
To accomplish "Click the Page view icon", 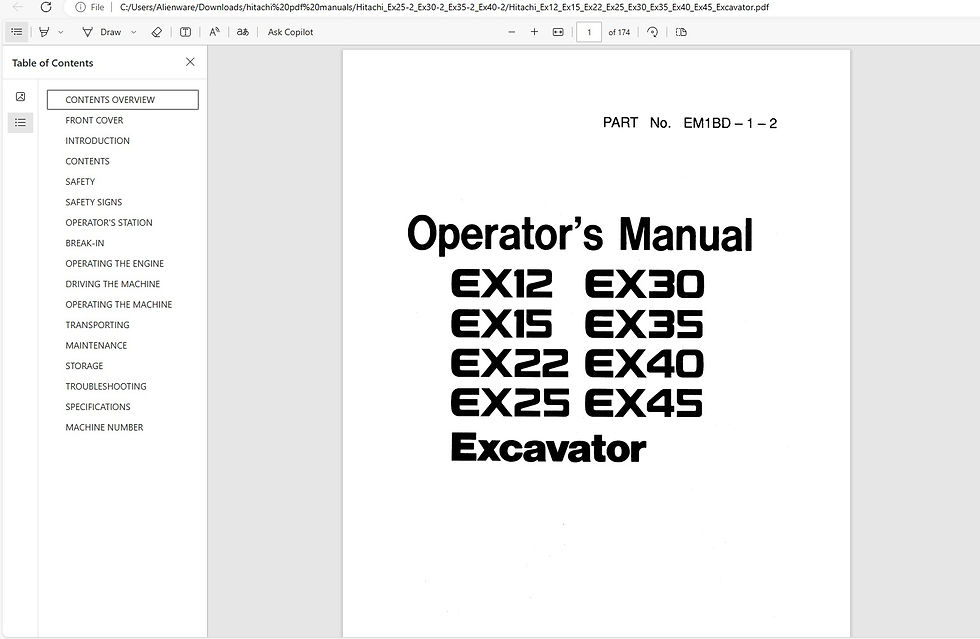I will 681,32.
